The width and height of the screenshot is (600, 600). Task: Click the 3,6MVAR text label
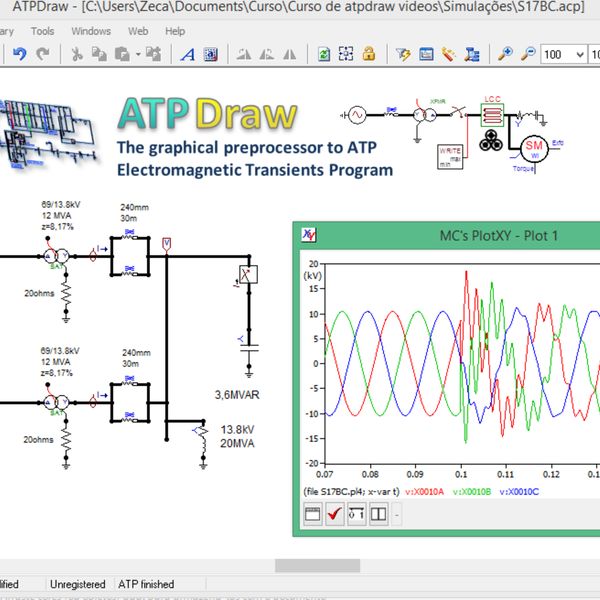tap(237, 395)
